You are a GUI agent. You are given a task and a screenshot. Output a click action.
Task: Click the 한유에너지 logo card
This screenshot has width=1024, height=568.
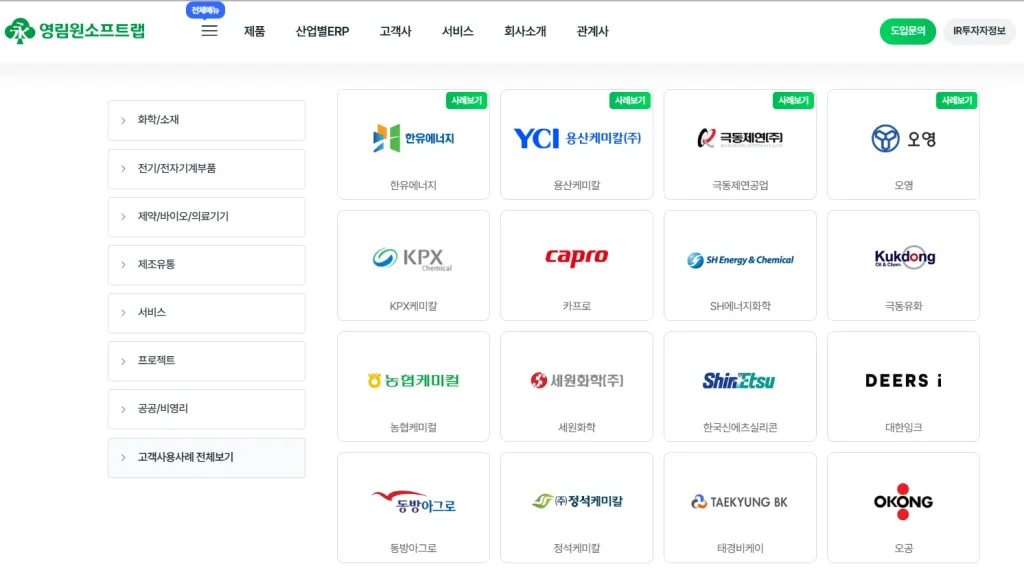coord(413,139)
